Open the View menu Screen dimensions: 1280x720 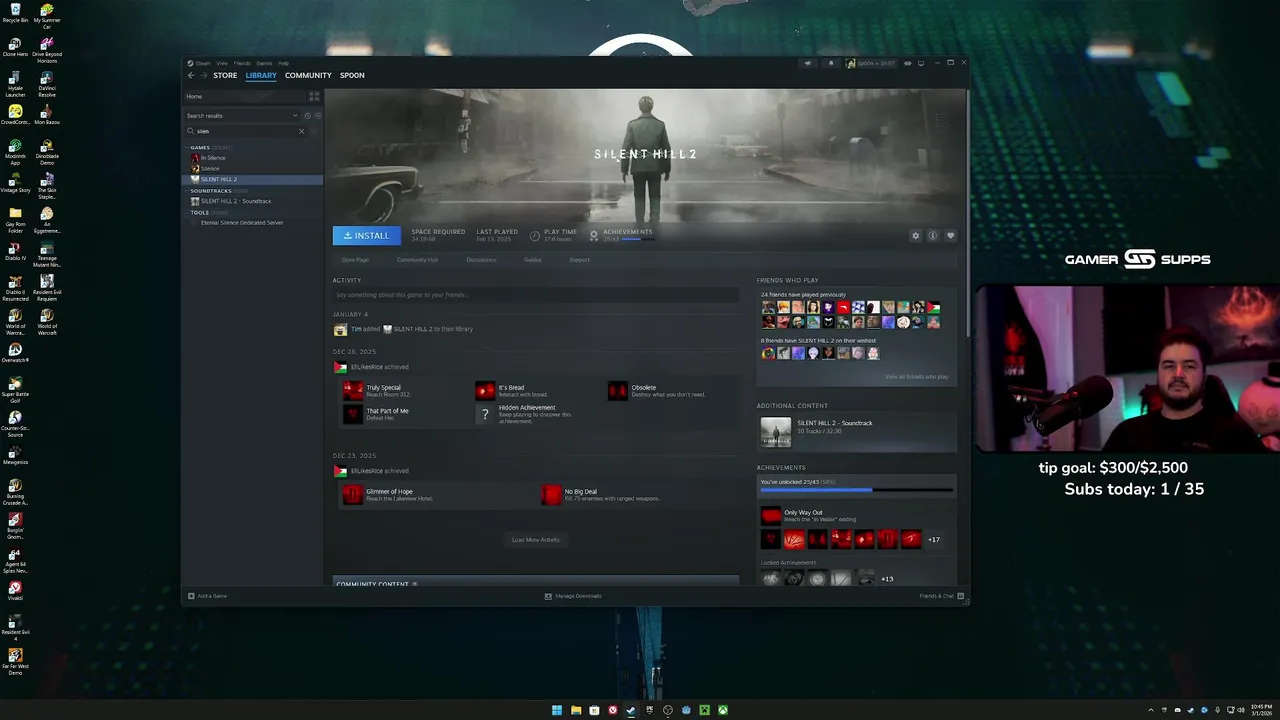coord(222,63)
